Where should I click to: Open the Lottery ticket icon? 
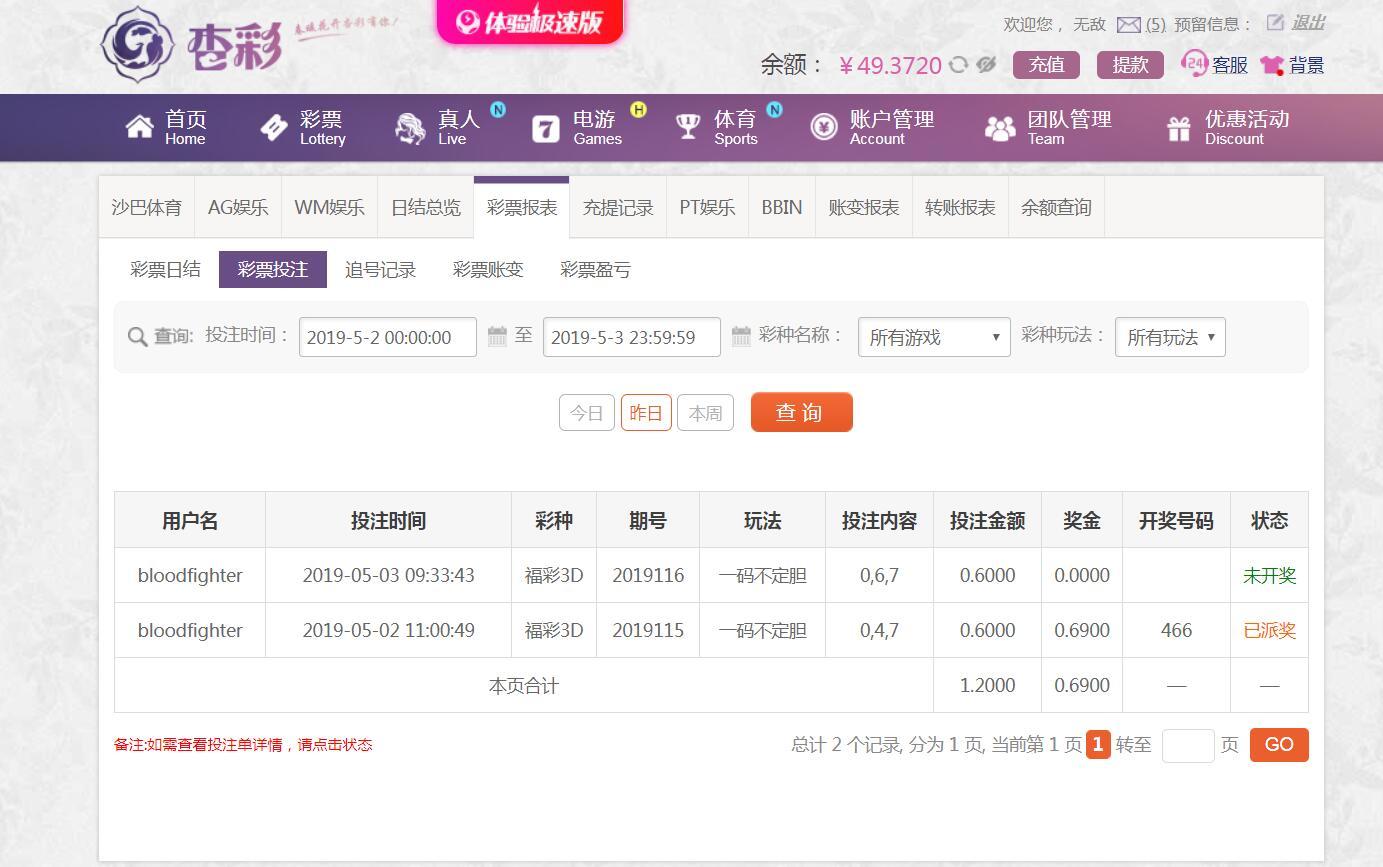274,127
